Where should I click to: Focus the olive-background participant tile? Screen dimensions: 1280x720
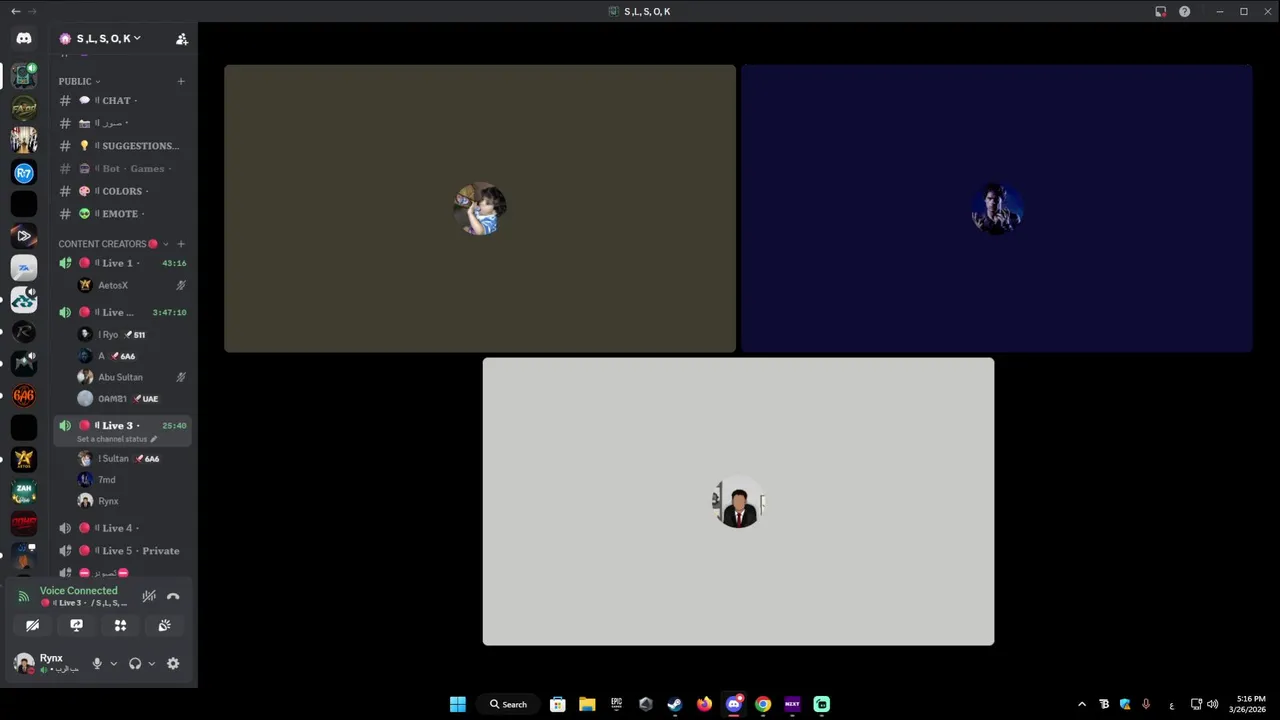click(480, 209)
